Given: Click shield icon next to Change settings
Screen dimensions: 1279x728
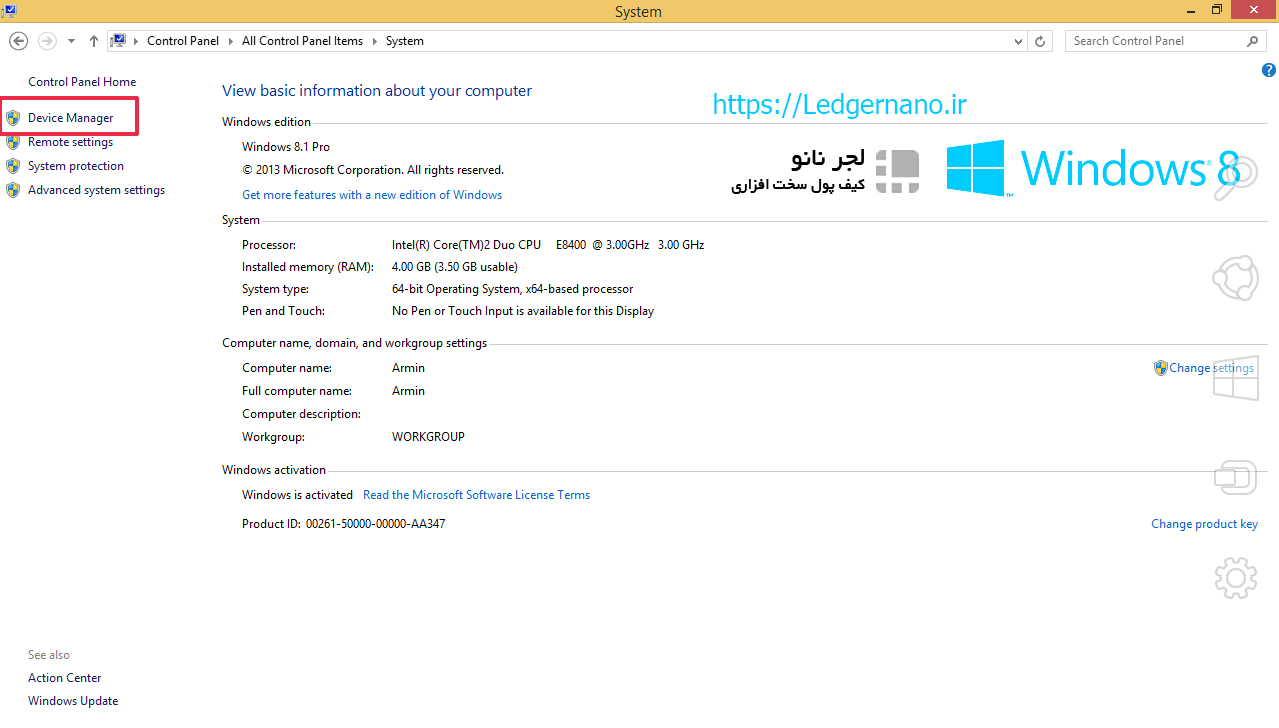Looking at the screenshot, I should pyautogui.click(x=1160, y=368).
